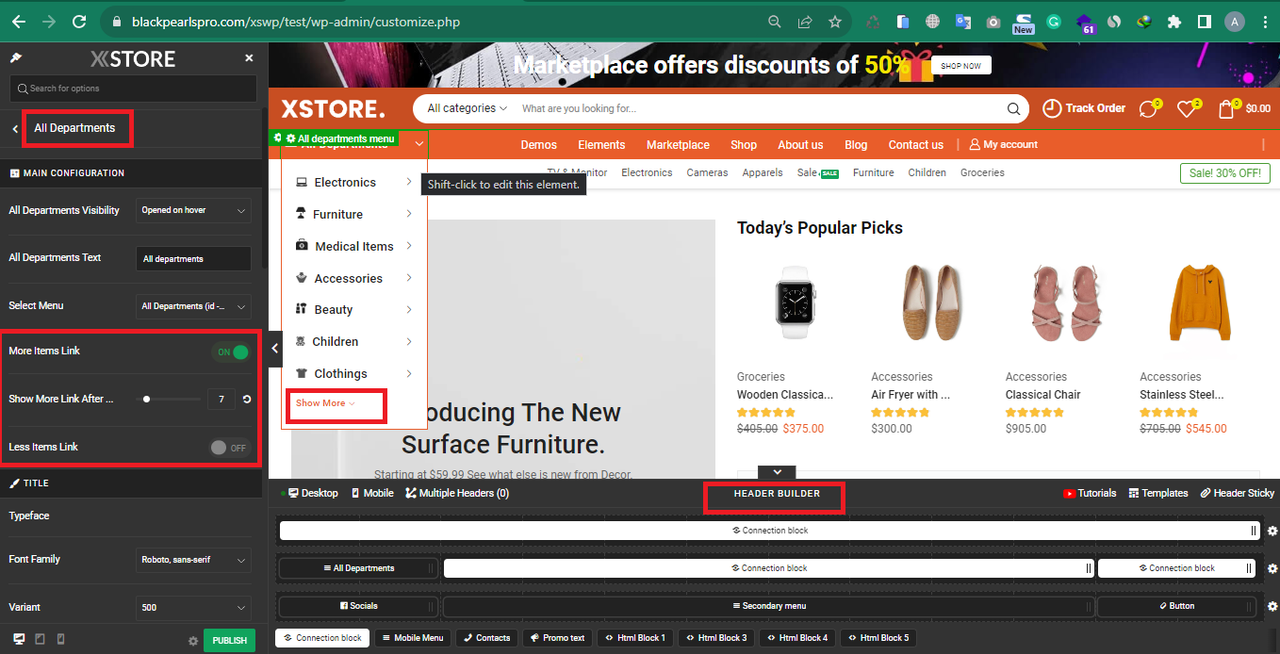Reset the Show More Link After value
This screenshot has width=1280, height=654.
[246, 399]
